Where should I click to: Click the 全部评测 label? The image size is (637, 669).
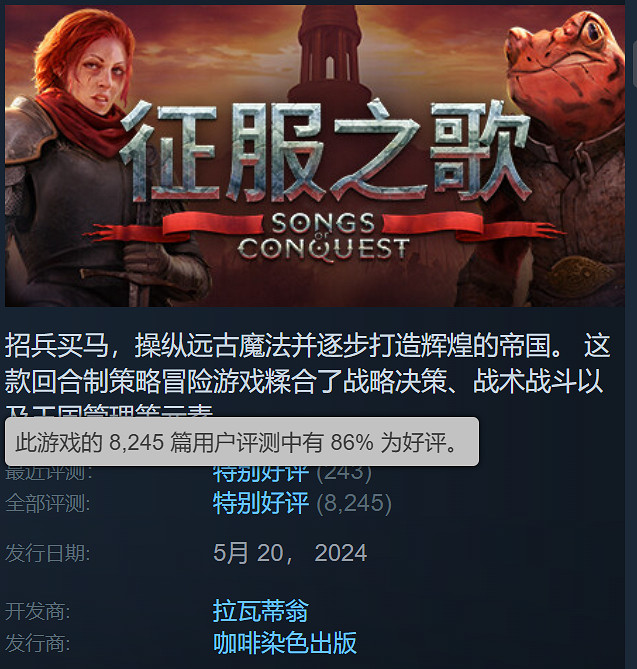(x=48, y=503)
